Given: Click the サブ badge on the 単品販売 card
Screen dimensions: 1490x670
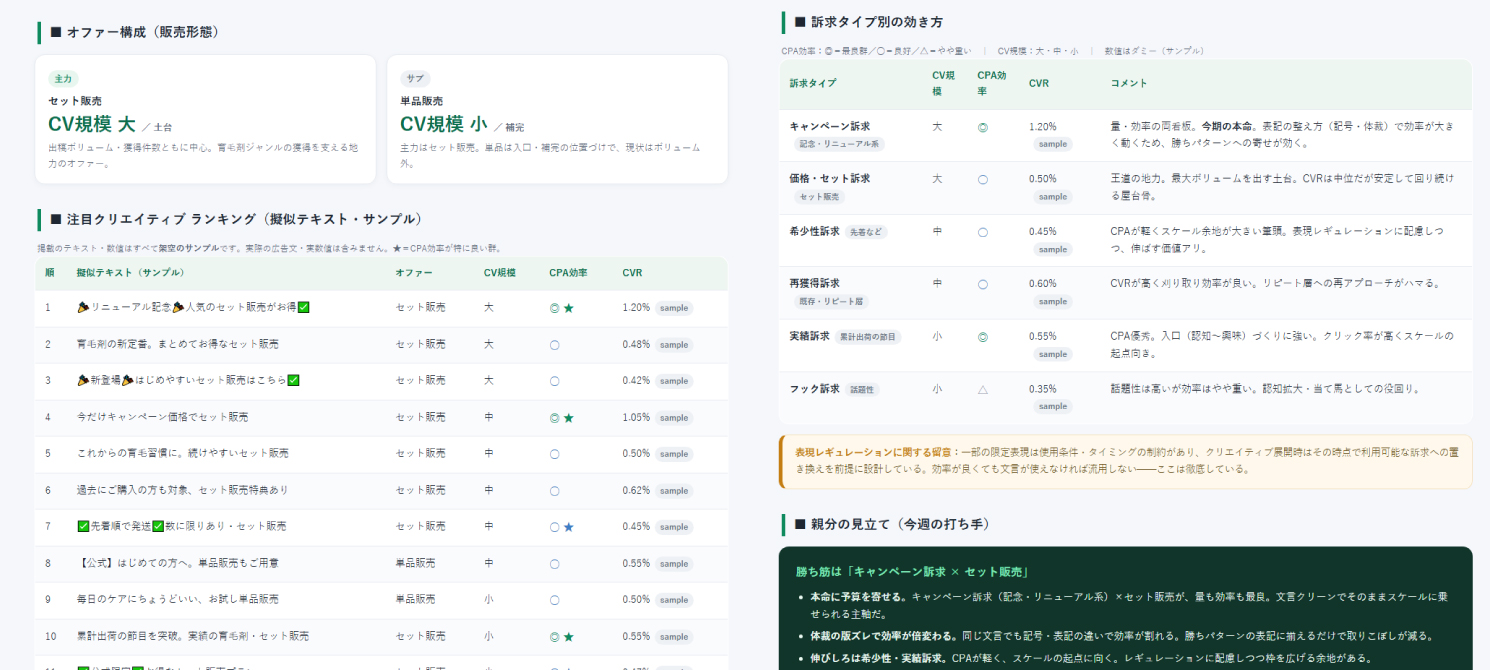Looking at the screenshot, I should [x=415, y=78].
